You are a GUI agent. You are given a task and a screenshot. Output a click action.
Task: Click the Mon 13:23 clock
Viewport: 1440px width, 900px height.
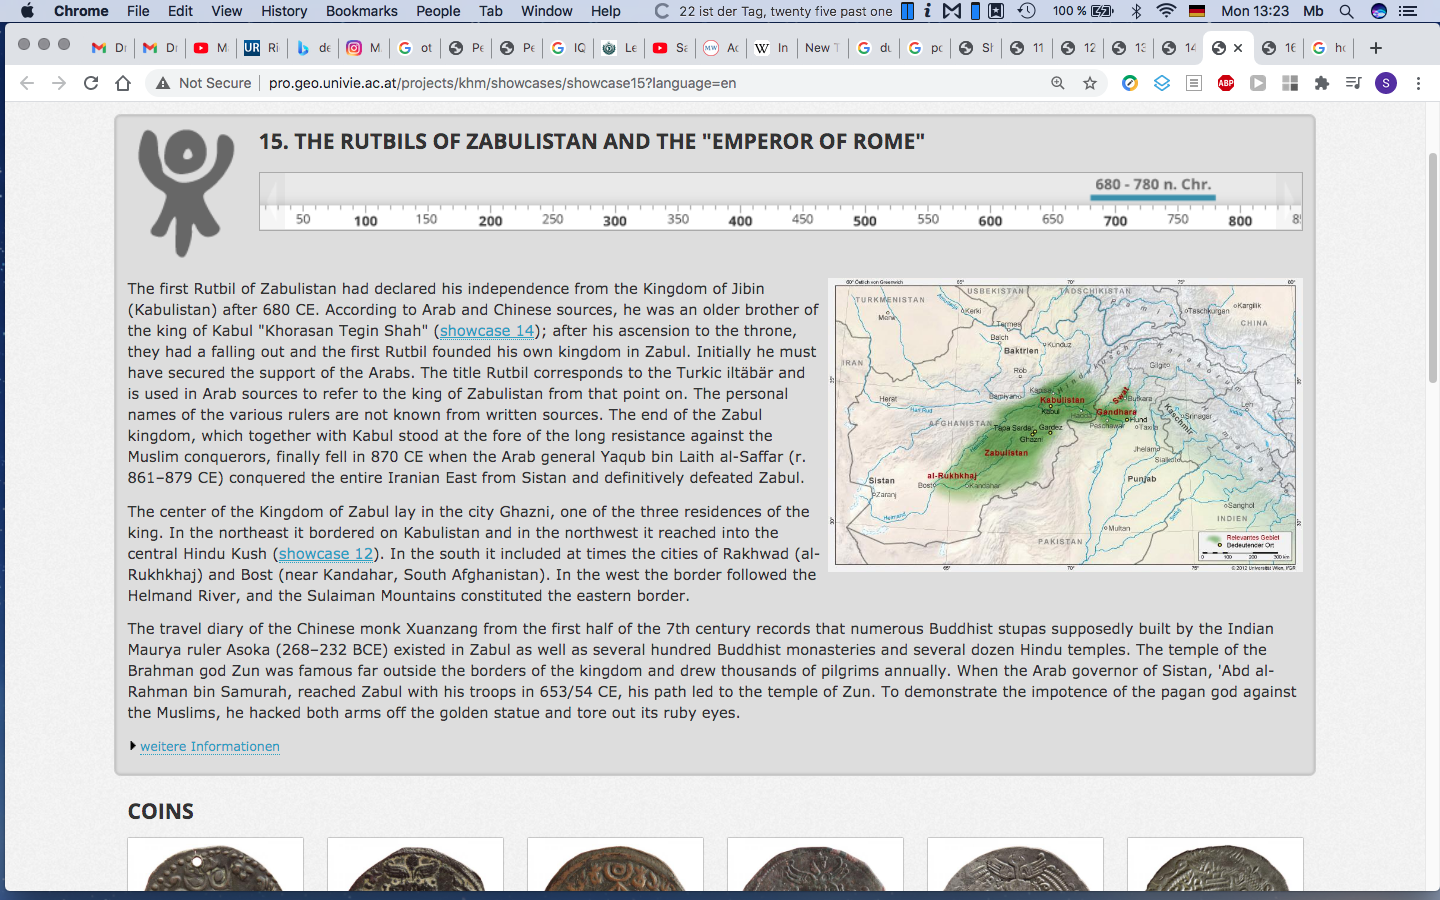1255,11
